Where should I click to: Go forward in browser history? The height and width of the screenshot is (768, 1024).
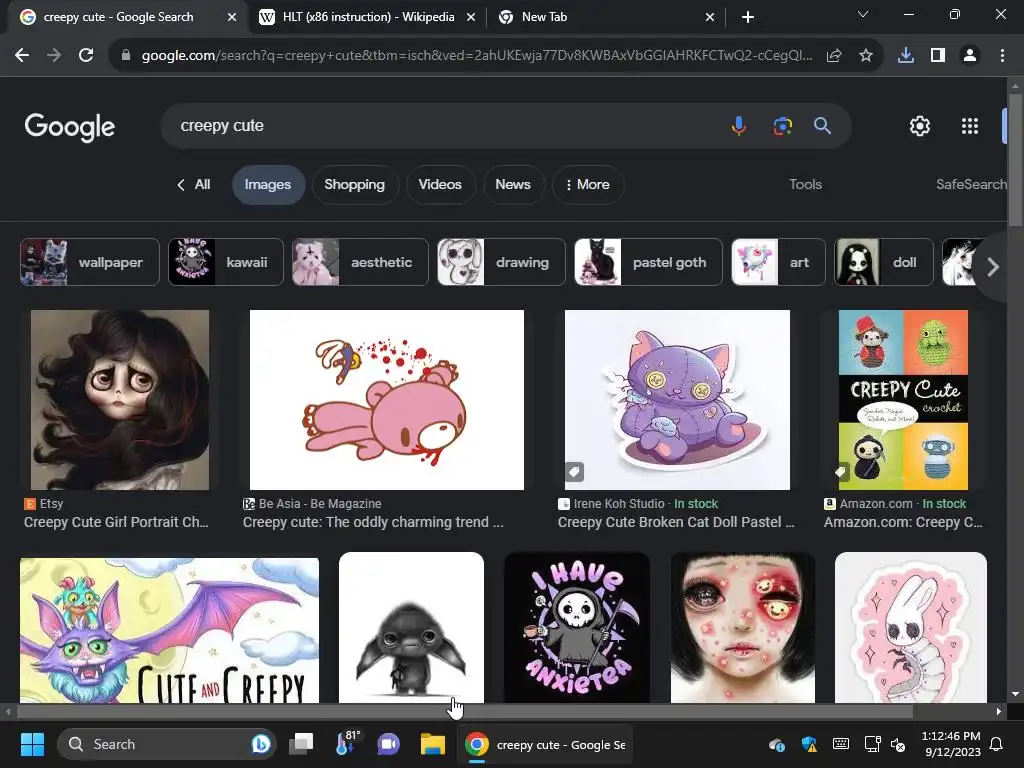coord(54,56)
